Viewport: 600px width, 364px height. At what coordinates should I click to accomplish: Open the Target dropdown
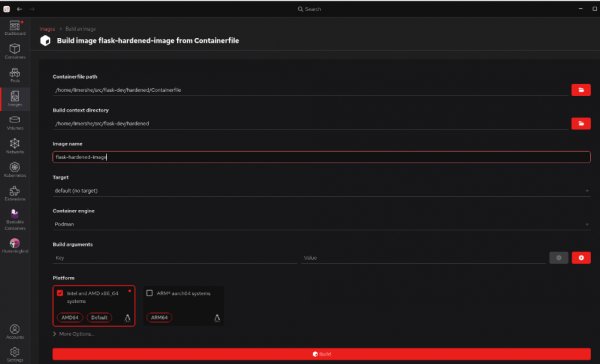point(321,191)
